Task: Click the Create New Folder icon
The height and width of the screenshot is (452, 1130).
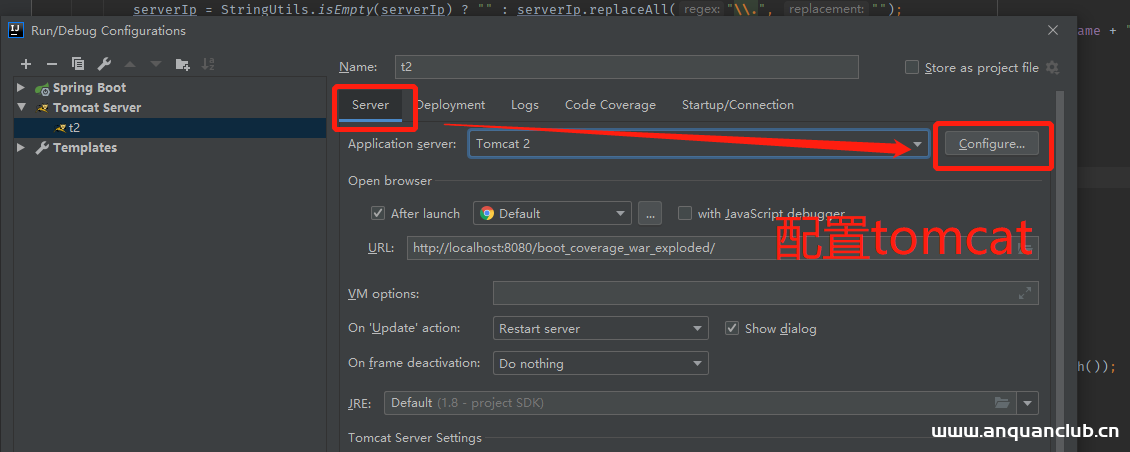Action: coord(182,64)
